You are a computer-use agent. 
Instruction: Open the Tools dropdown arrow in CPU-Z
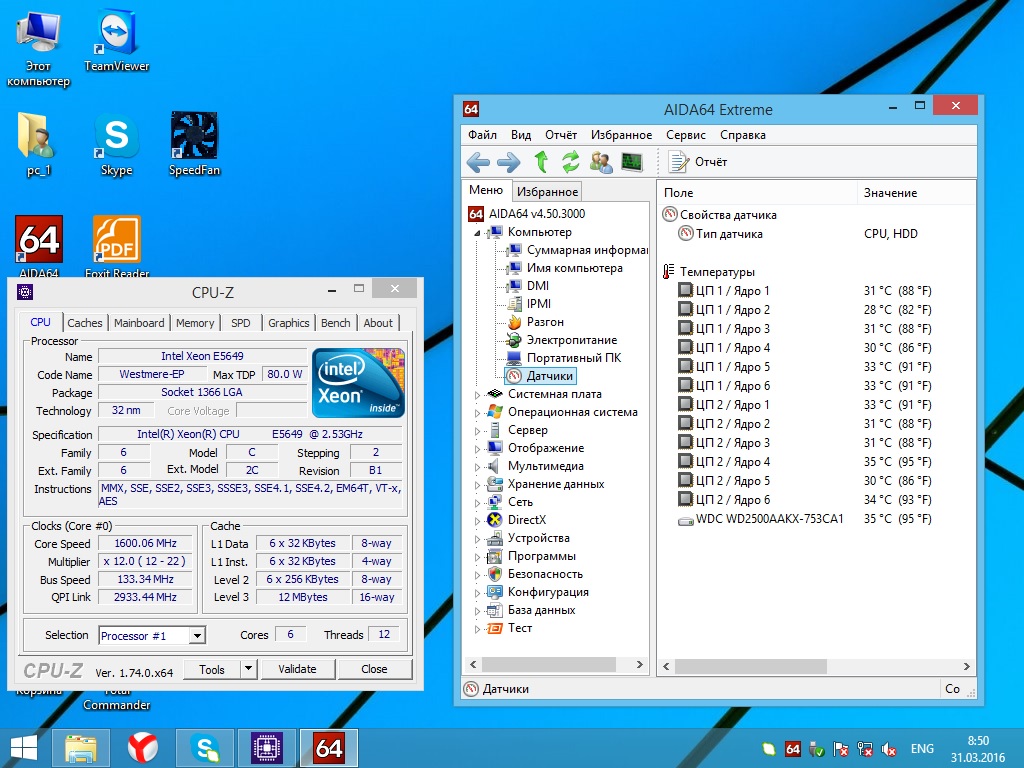[248, 669]
